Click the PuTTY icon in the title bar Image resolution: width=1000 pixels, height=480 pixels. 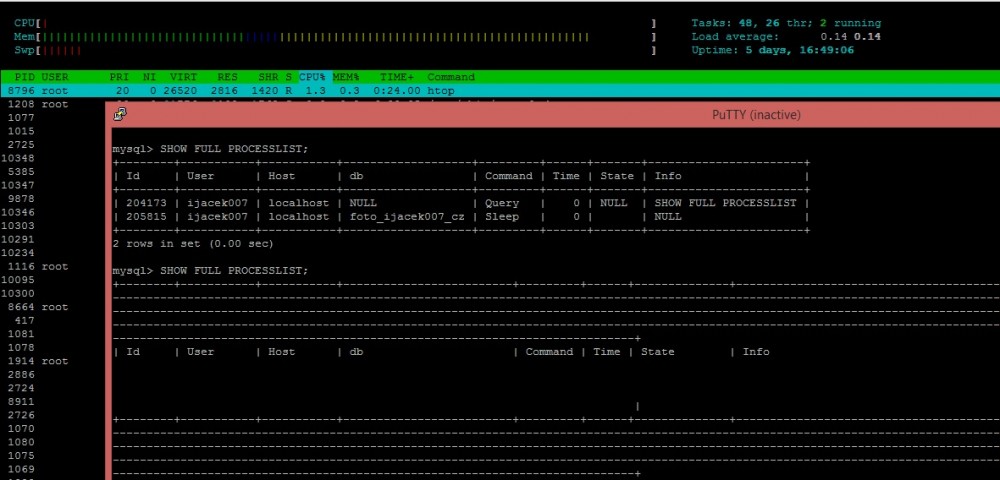tap(119, 115)
